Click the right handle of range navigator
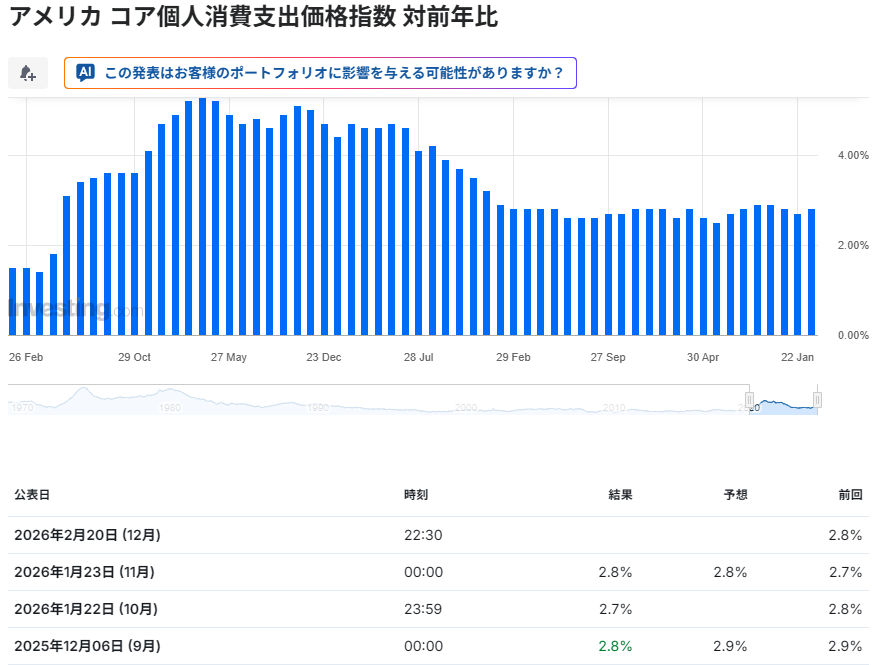This screenshot has width=877, height=665. click(x=817, y=400)
